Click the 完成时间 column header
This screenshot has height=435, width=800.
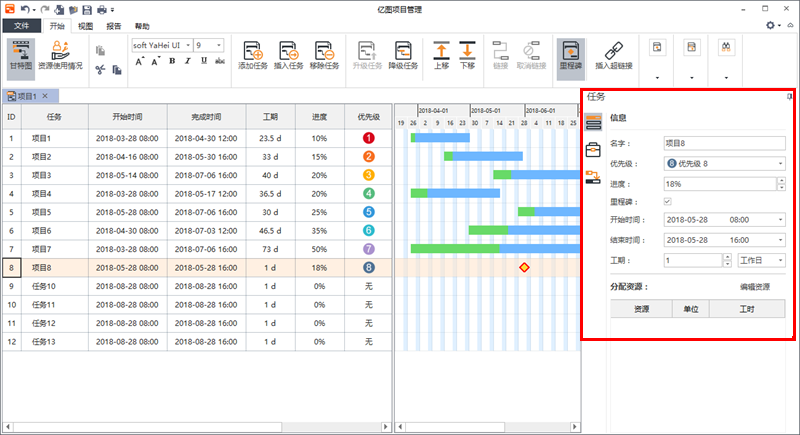pyautogui.click(x=206, y=117)
